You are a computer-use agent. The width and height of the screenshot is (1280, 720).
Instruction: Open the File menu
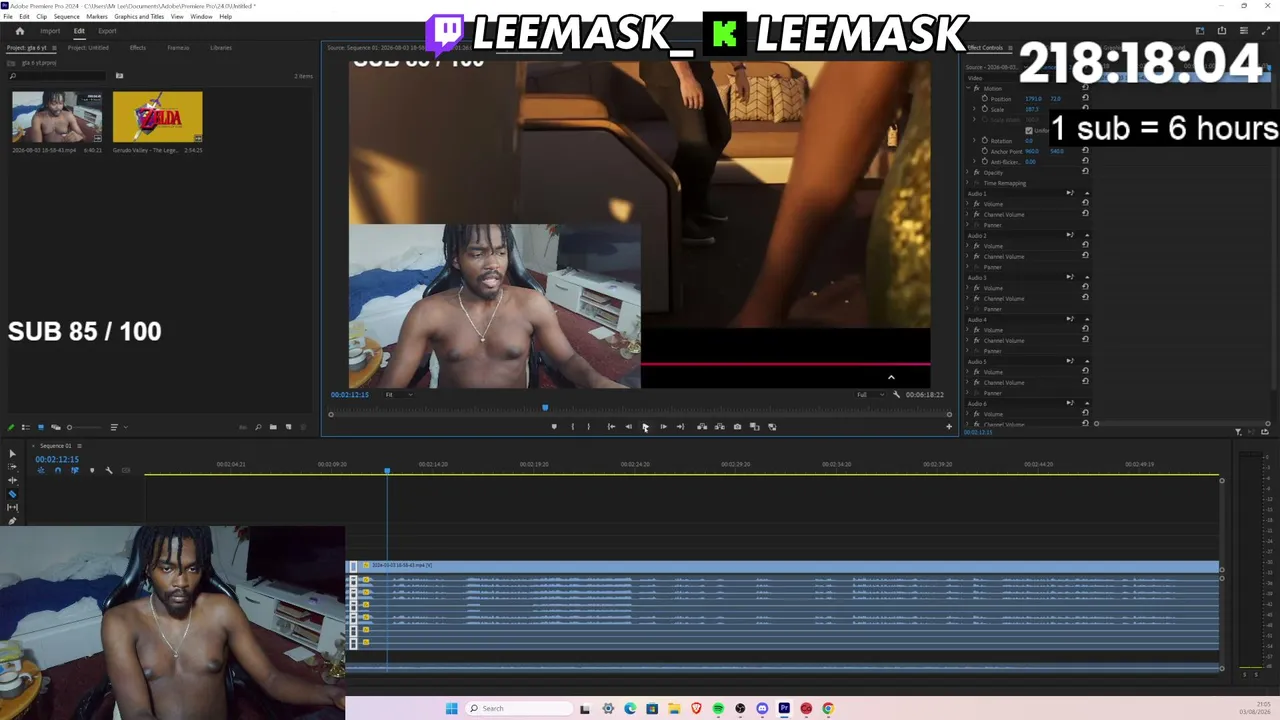8,17
